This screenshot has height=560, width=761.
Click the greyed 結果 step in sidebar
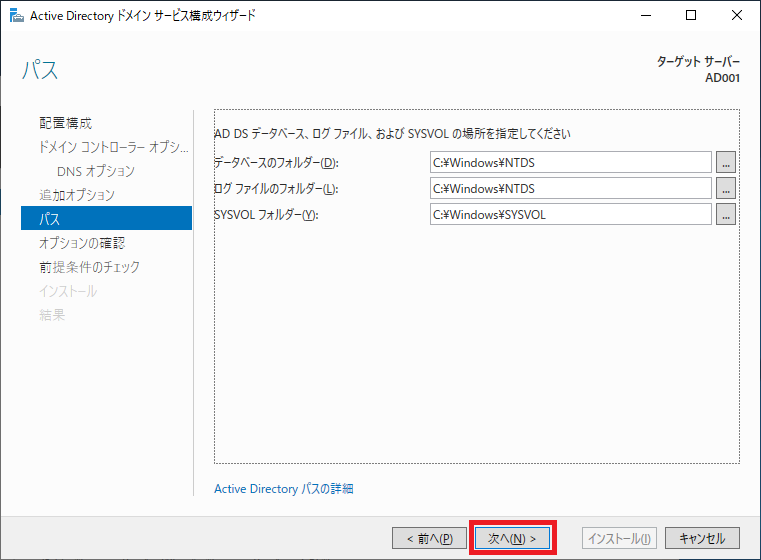pos(52,315)
